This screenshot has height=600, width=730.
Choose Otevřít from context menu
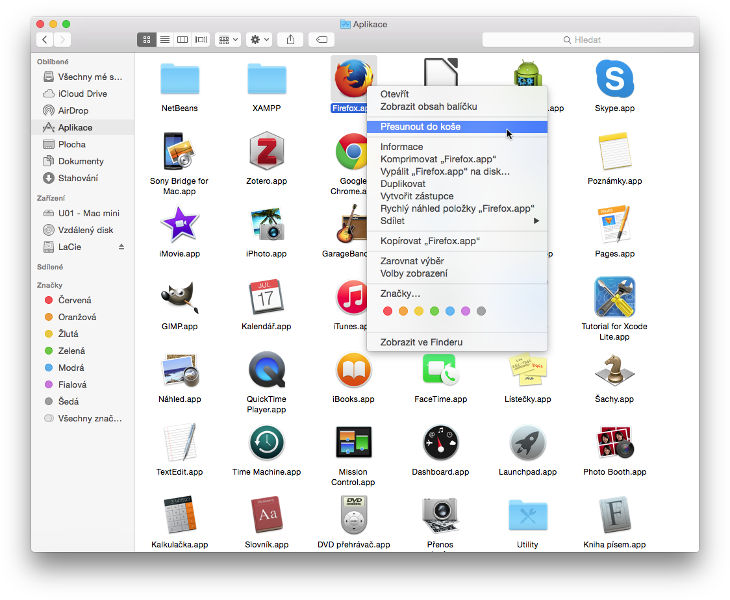pyautogui.click(x=395, y=94)
